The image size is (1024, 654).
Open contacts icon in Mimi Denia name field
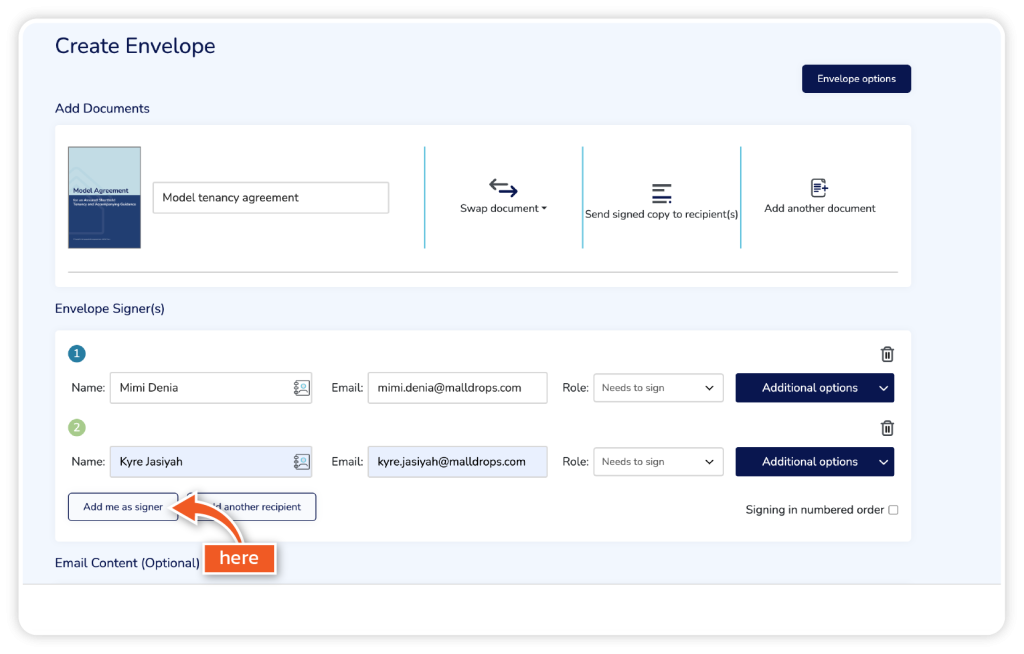pos(301,388)
